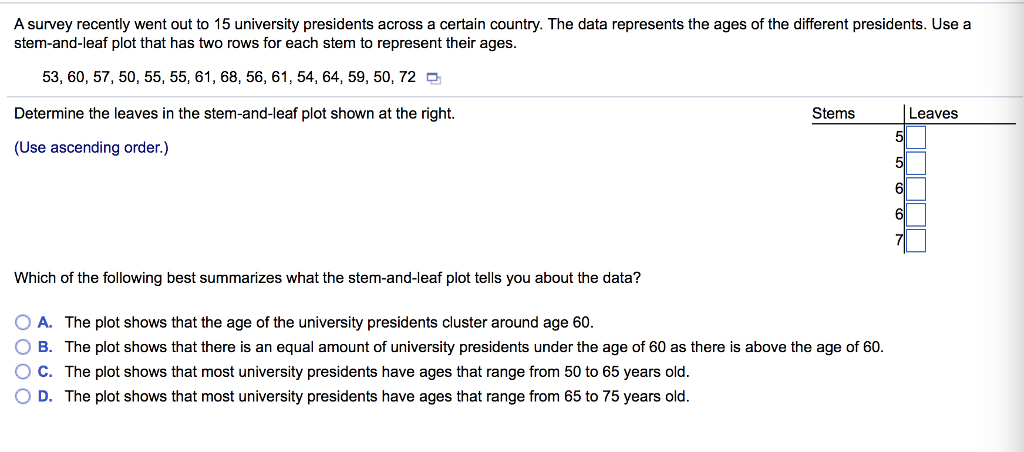The width and height of the screenshot is (1024, 452).
Task: Select the leaf field in the second stem 6 row
Action: (916, 214)
